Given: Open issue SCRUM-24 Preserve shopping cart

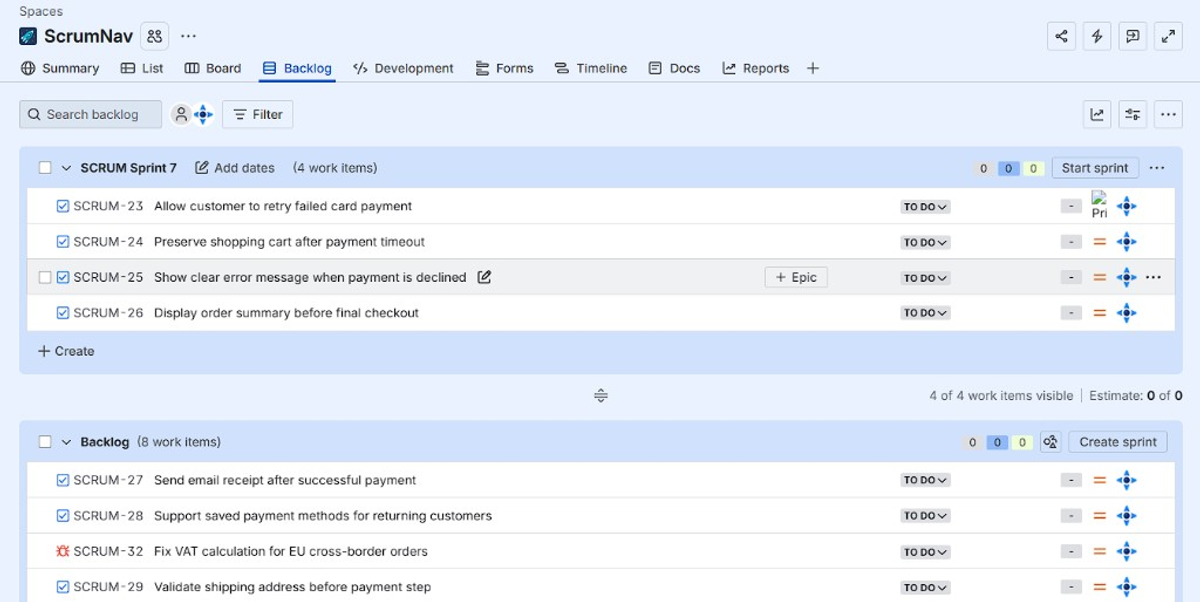Looking at the screenshot, I should (289, 242).
